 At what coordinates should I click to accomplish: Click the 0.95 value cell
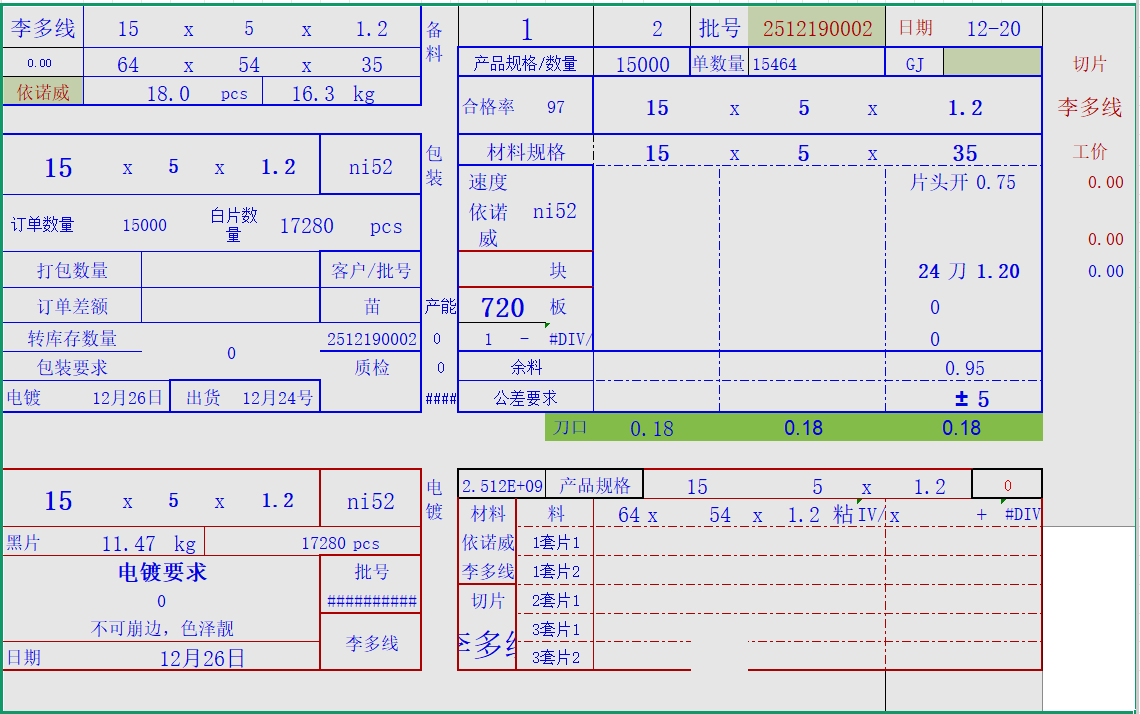click(964, 368)
